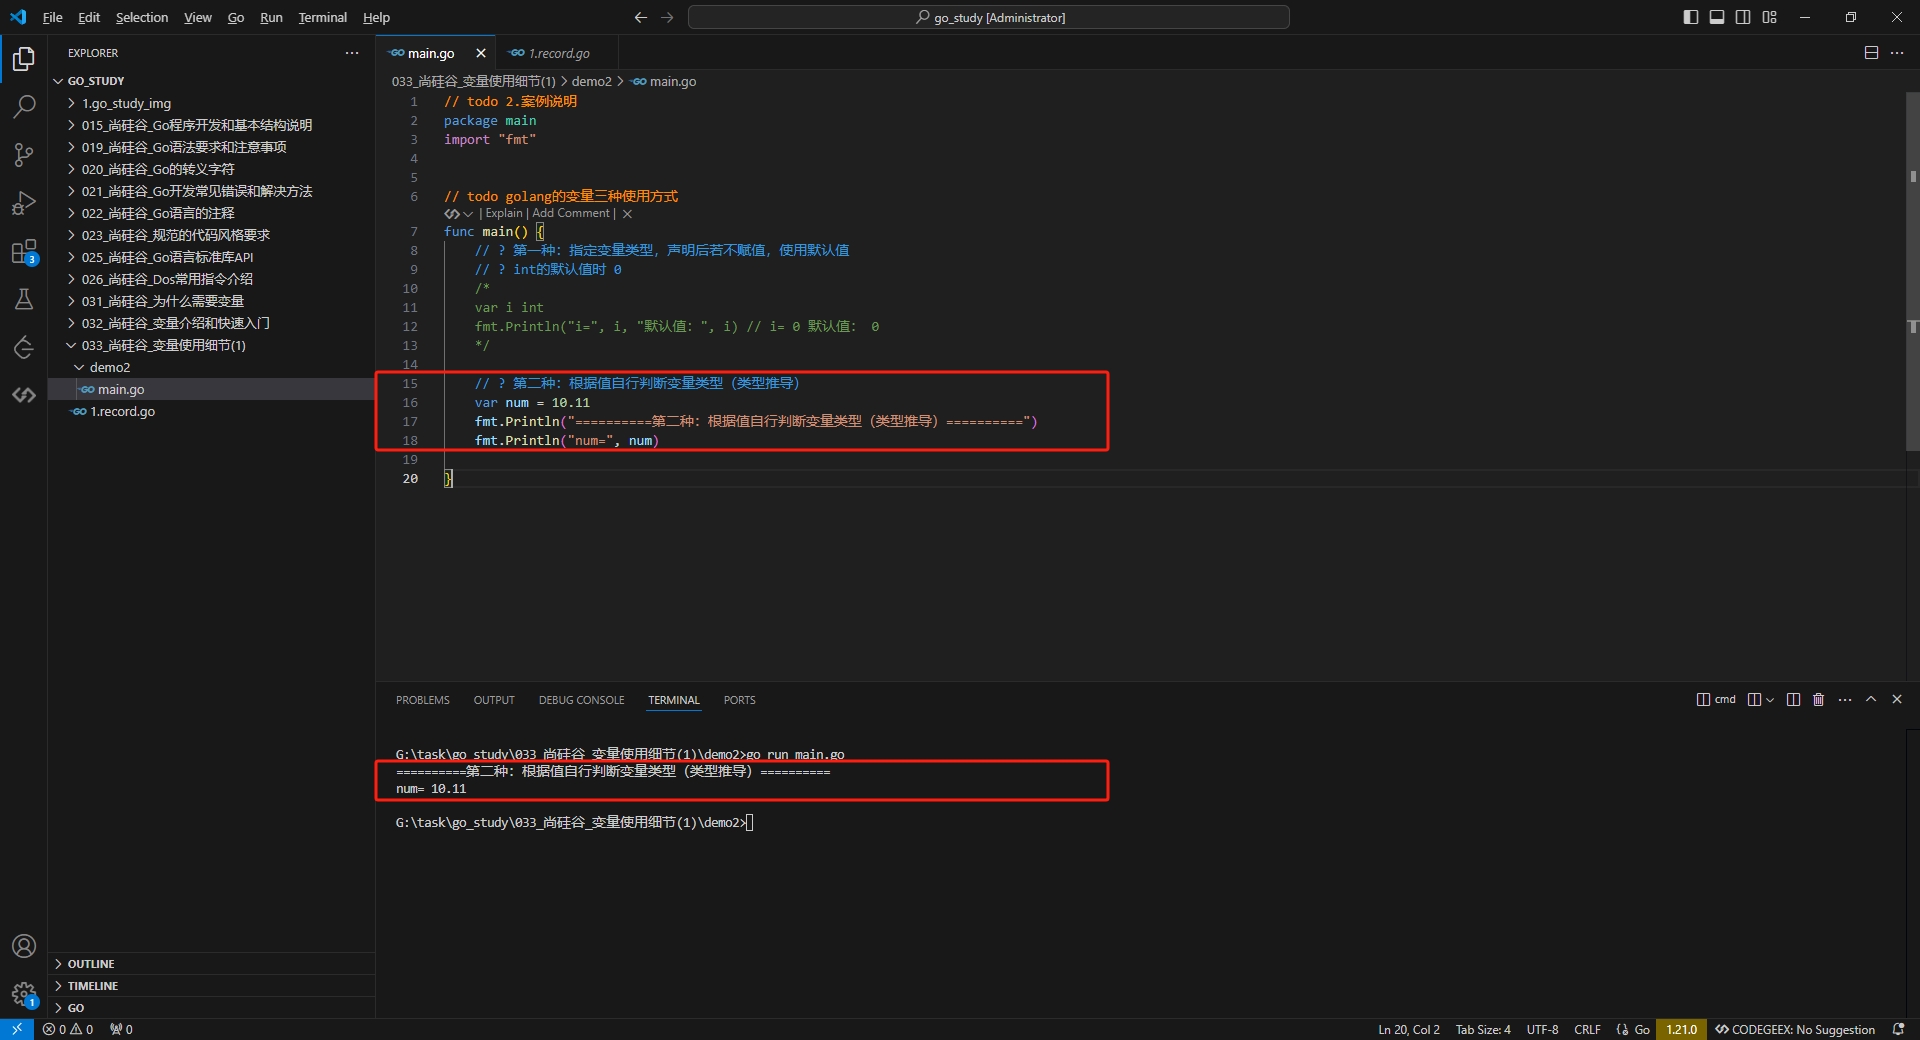The height and width of the screenshot is (1040, 1920).
Task: Expand the OUTLINE section
Action: (x=91, y=964)
